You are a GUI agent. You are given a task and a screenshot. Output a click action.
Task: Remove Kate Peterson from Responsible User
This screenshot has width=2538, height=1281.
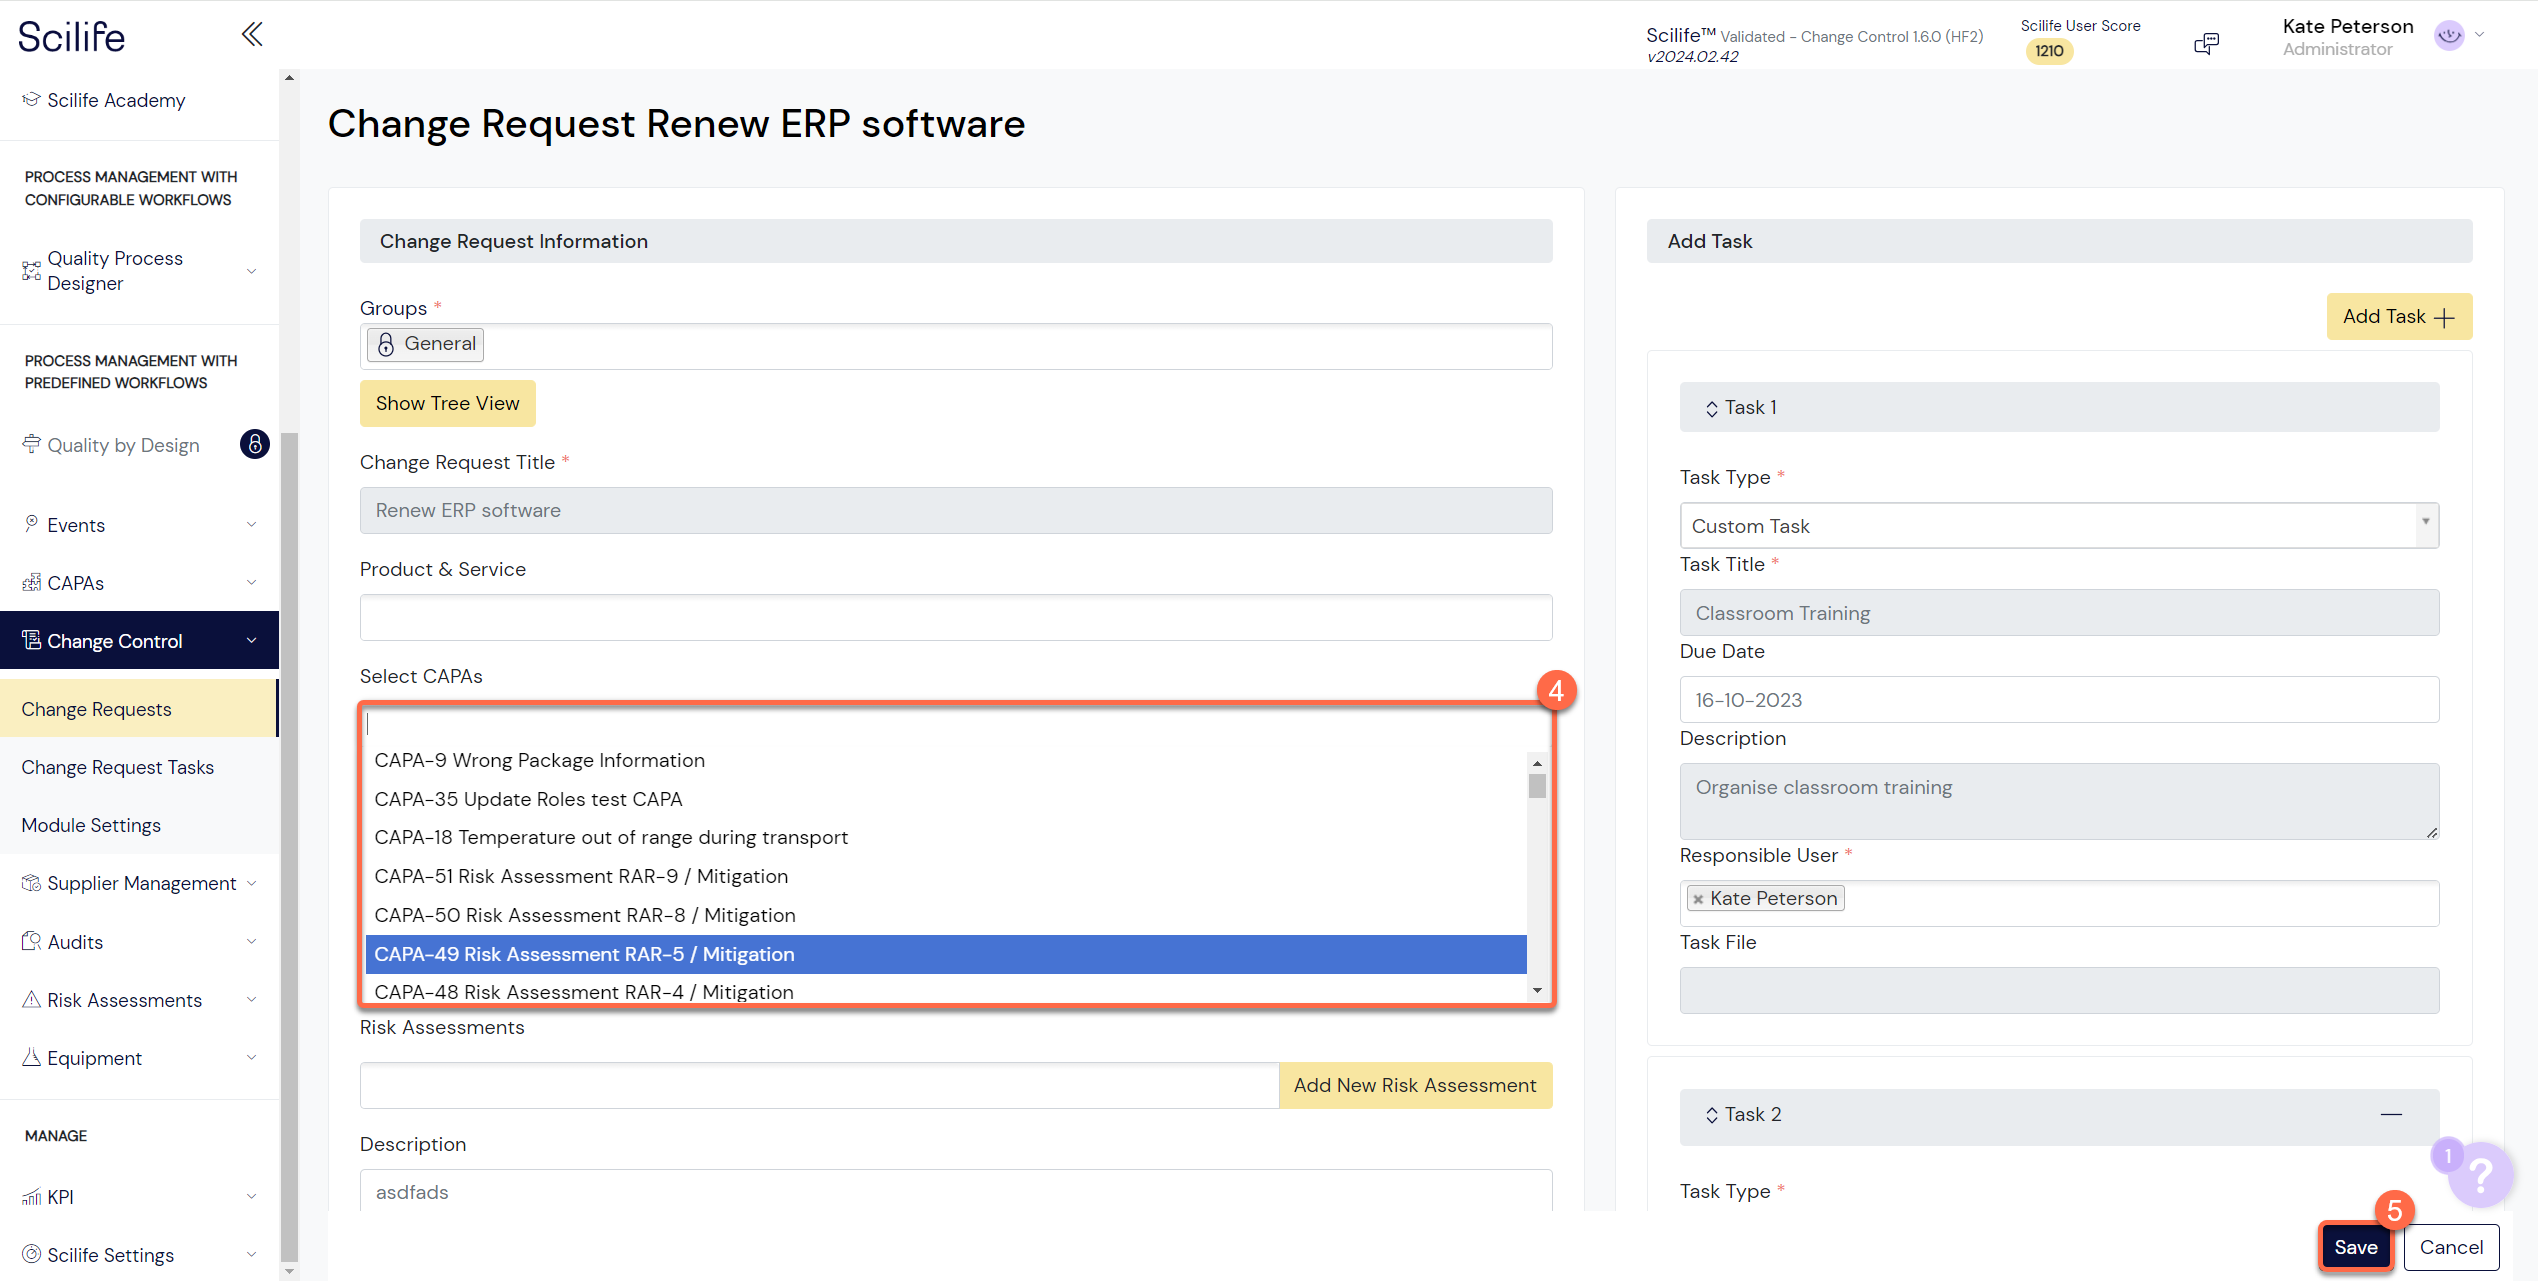1697,899
